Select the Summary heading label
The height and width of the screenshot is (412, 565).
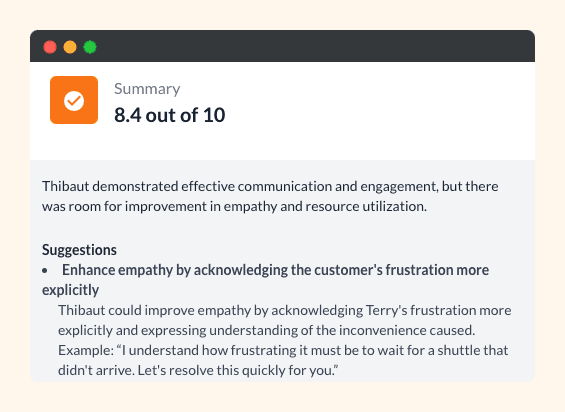147,89
